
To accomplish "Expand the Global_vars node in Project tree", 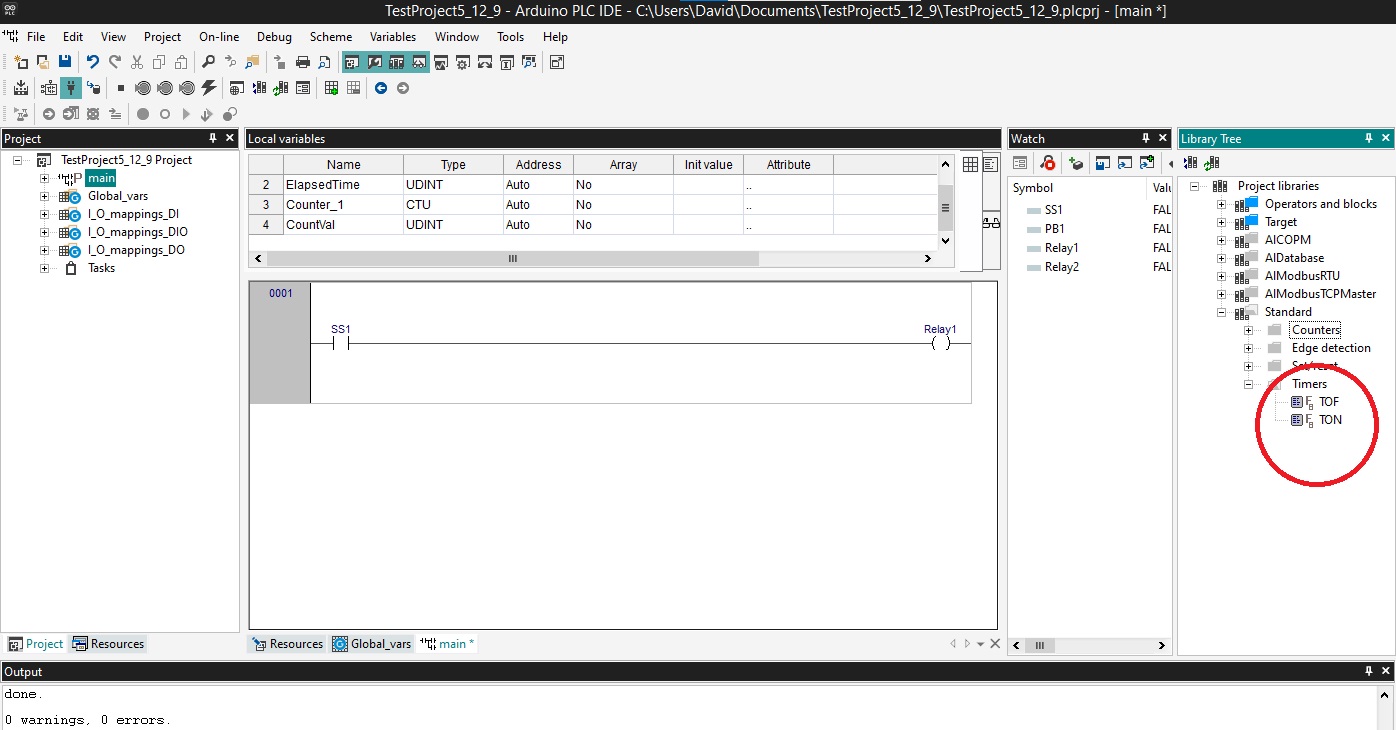I will pyautogui.click(x=44, y=196).
